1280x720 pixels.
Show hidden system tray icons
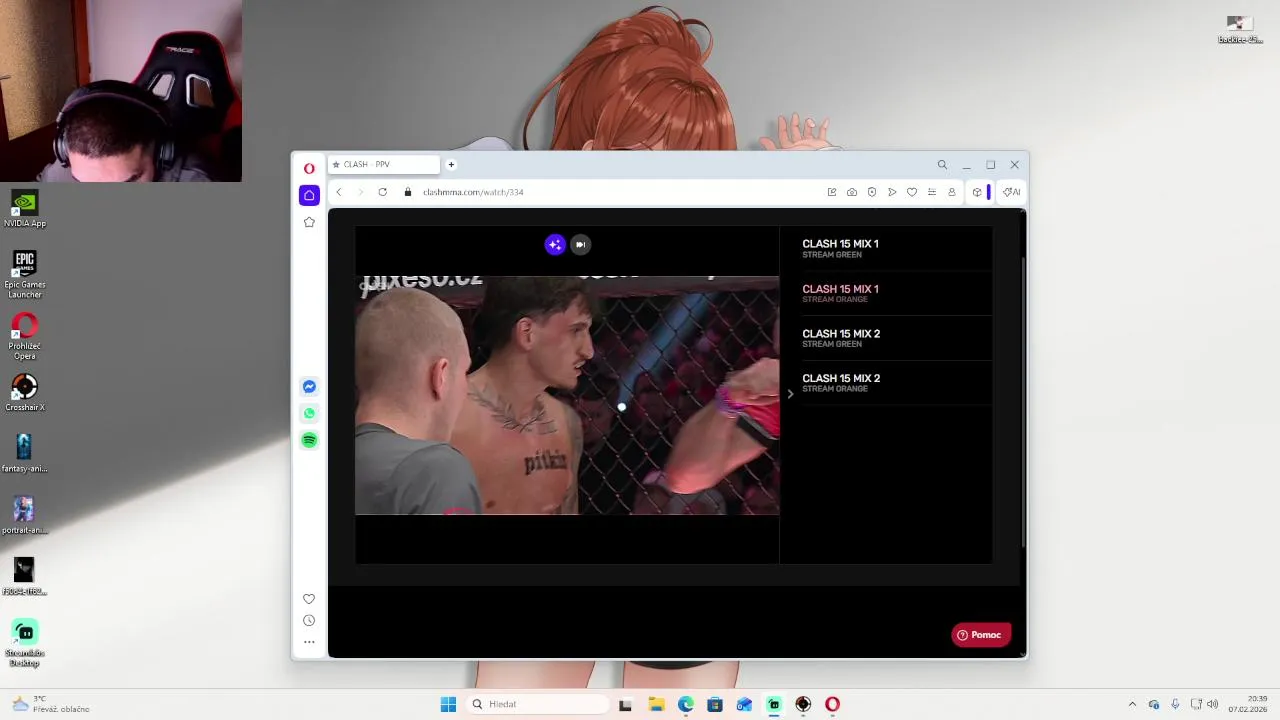point(1132,704)
